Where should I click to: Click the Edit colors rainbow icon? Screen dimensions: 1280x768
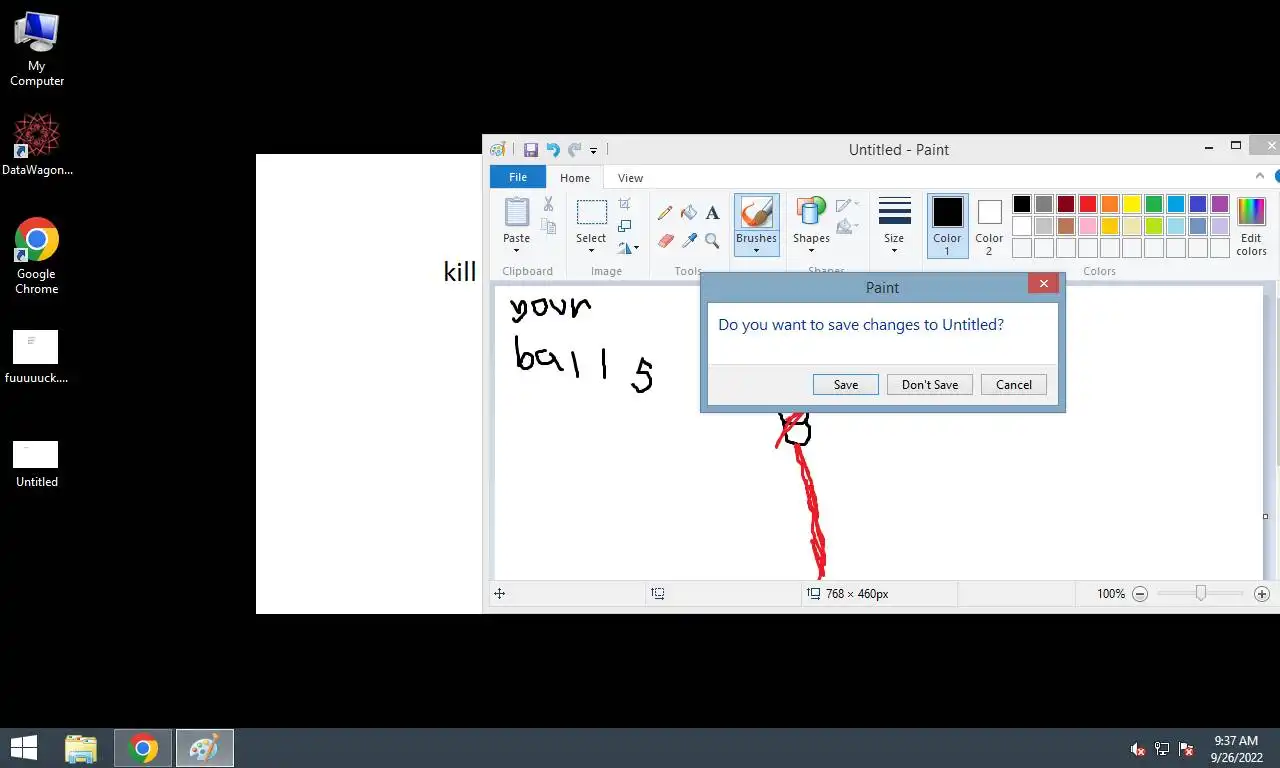point(1251,212)
